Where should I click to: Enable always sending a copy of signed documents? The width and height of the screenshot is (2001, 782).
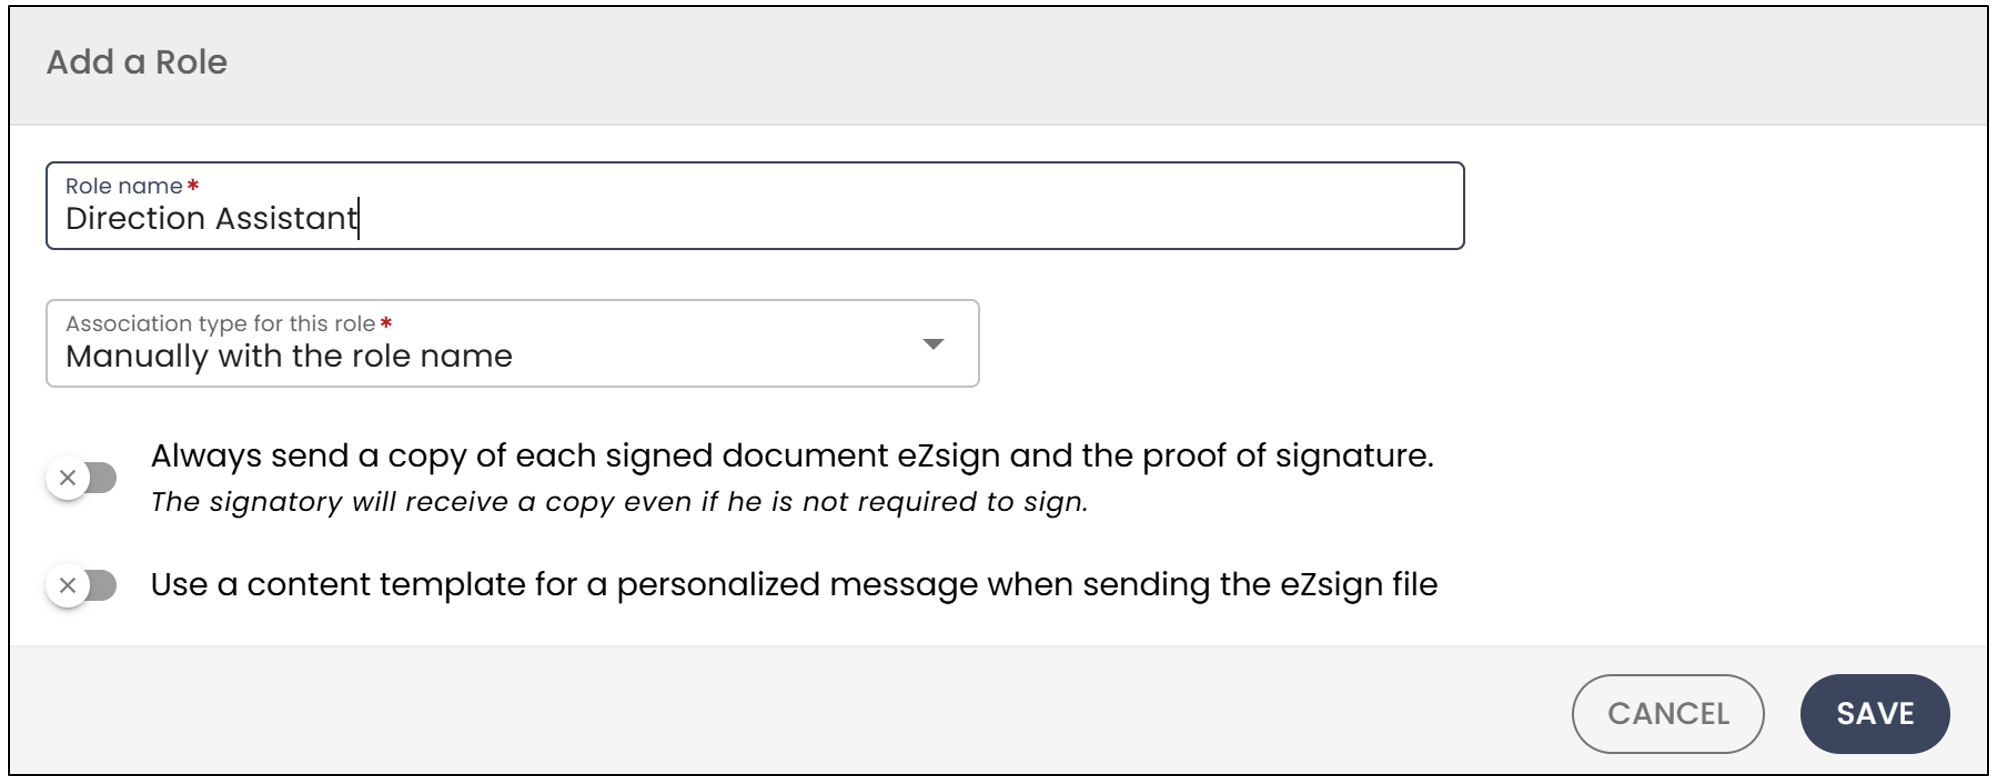tap(82, 478)
